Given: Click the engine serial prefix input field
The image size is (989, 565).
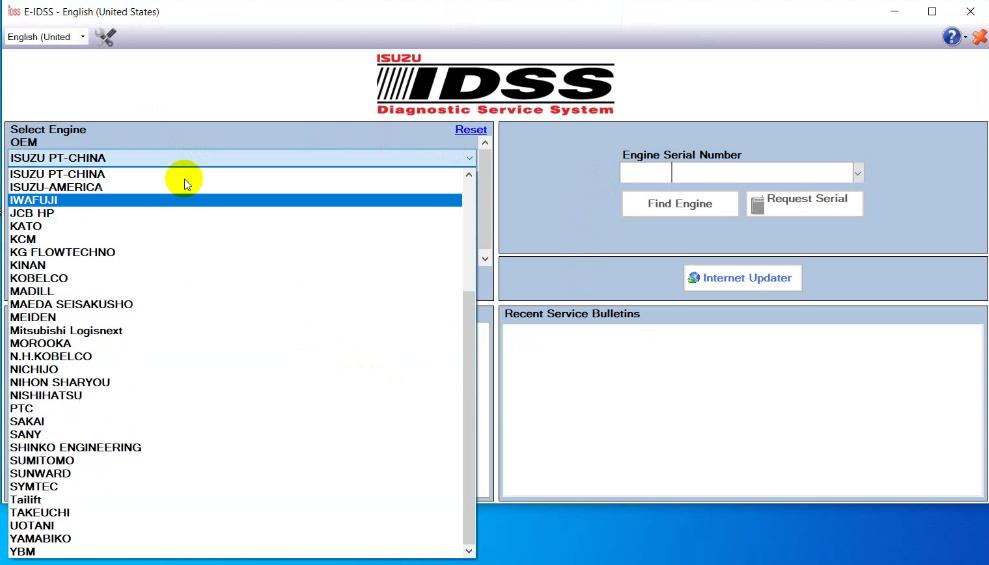Looking at the screenshot, I should pyautogui.click(x=645, y=173).
